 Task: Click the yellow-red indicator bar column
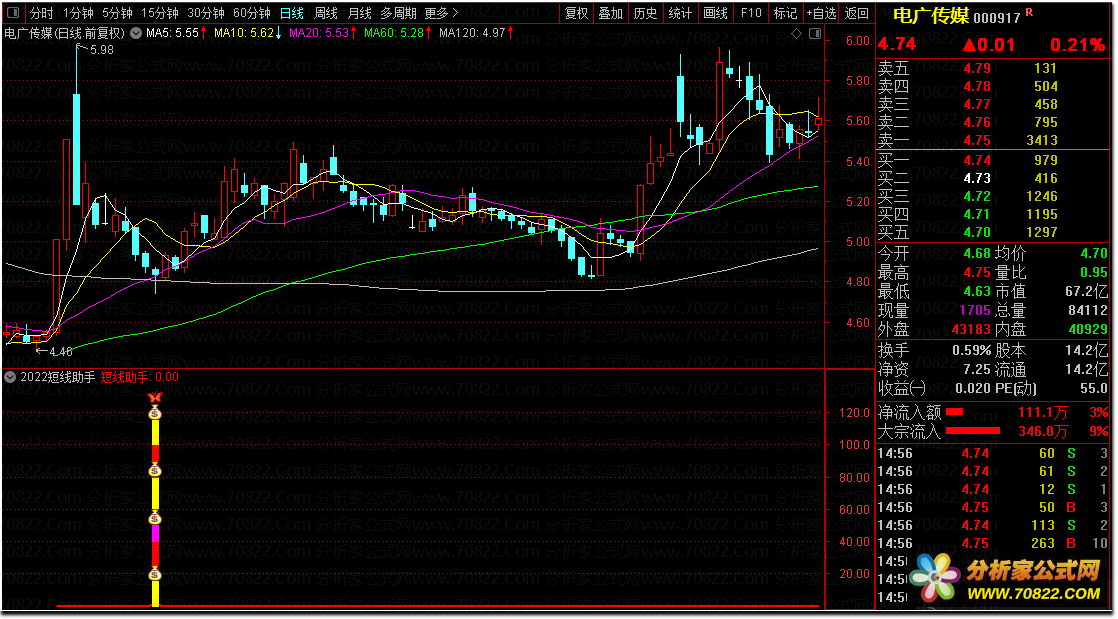(155, 506)
